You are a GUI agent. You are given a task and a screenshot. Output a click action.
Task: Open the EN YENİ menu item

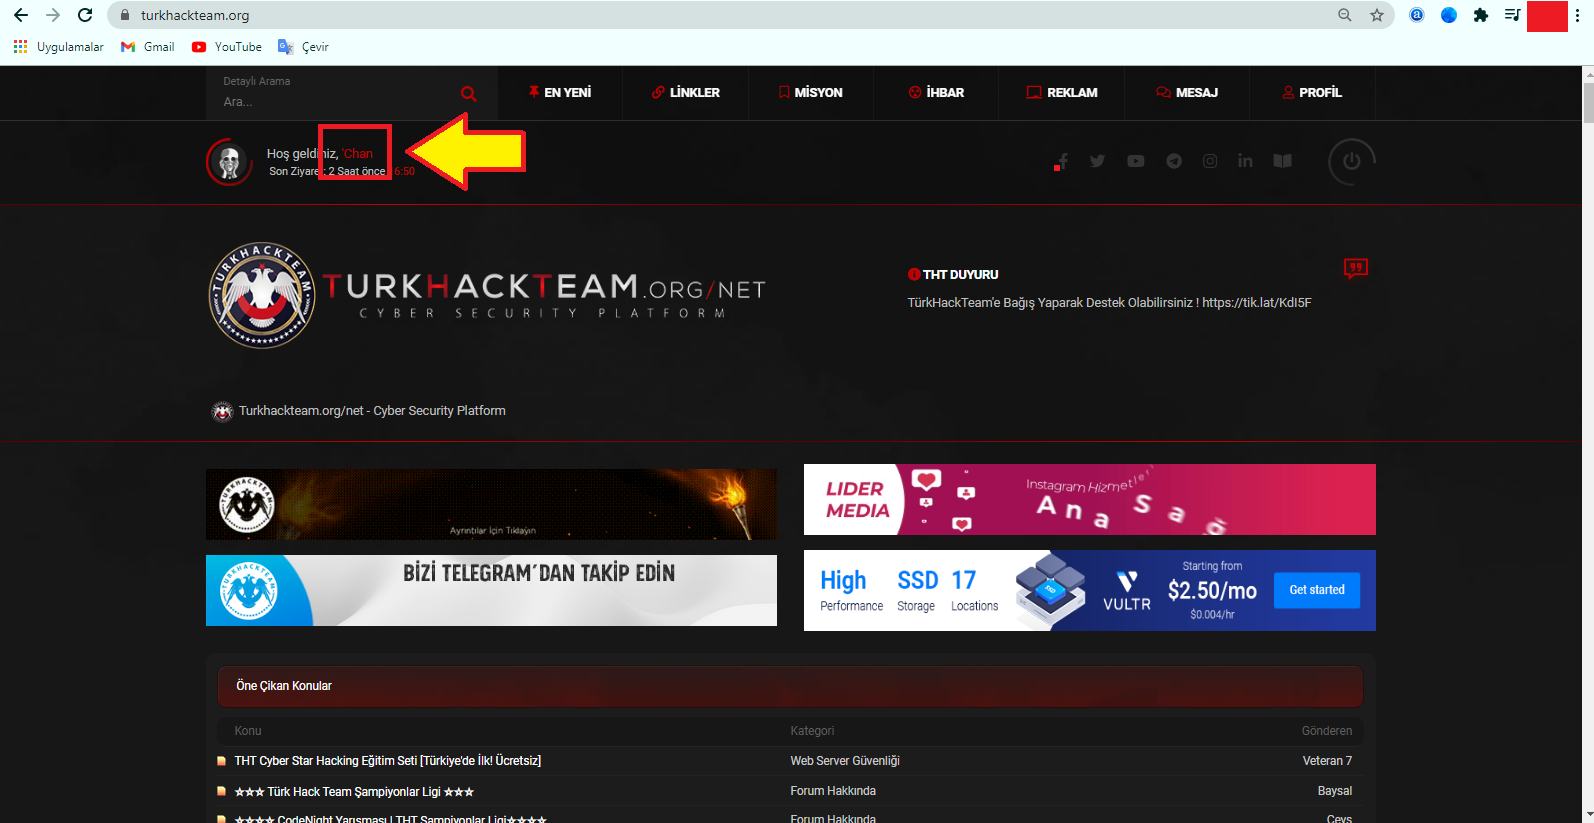tap(560, 92)
